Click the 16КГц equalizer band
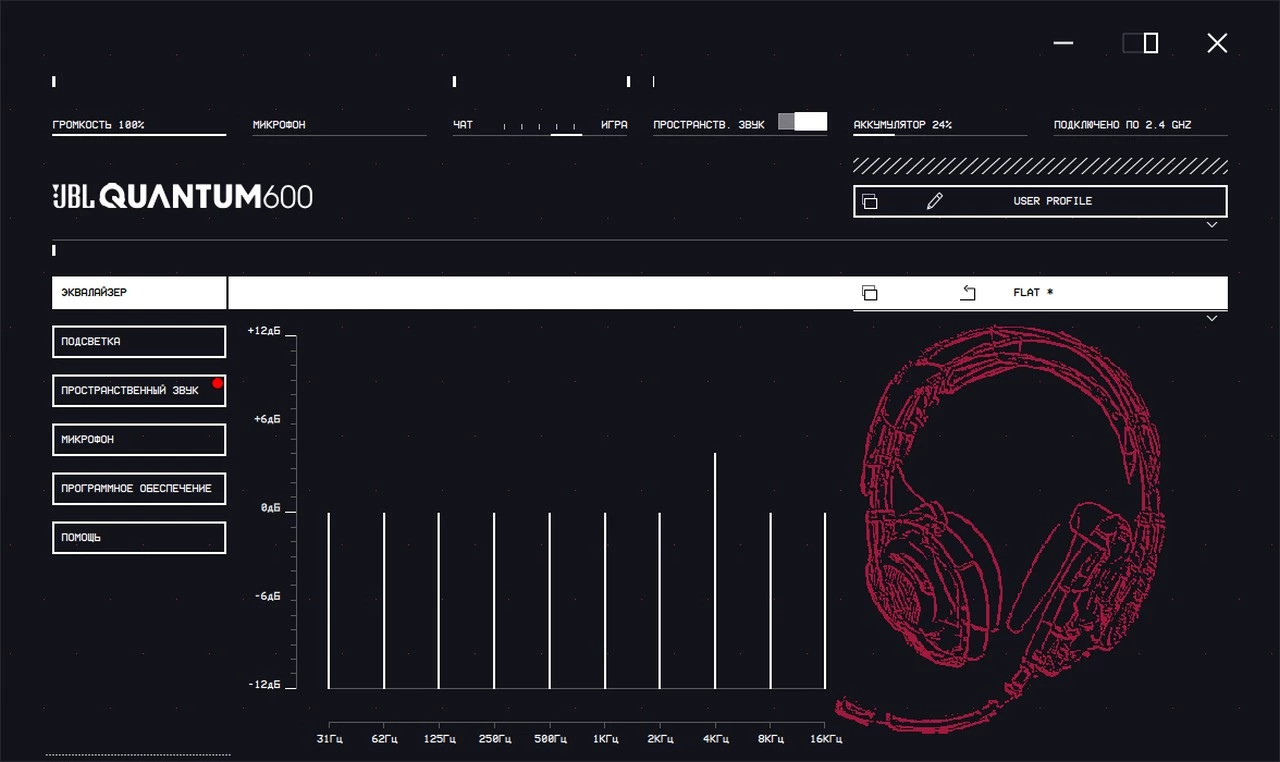Screen dimensions: 1280x762 825,600
